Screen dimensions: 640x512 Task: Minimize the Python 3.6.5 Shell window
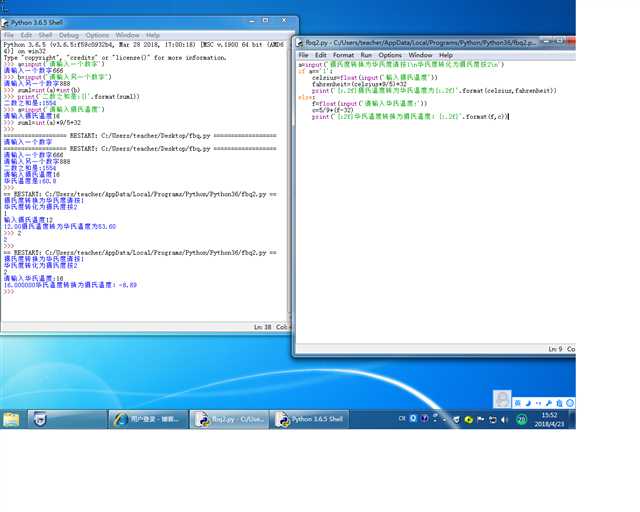[x=252, y=20]
